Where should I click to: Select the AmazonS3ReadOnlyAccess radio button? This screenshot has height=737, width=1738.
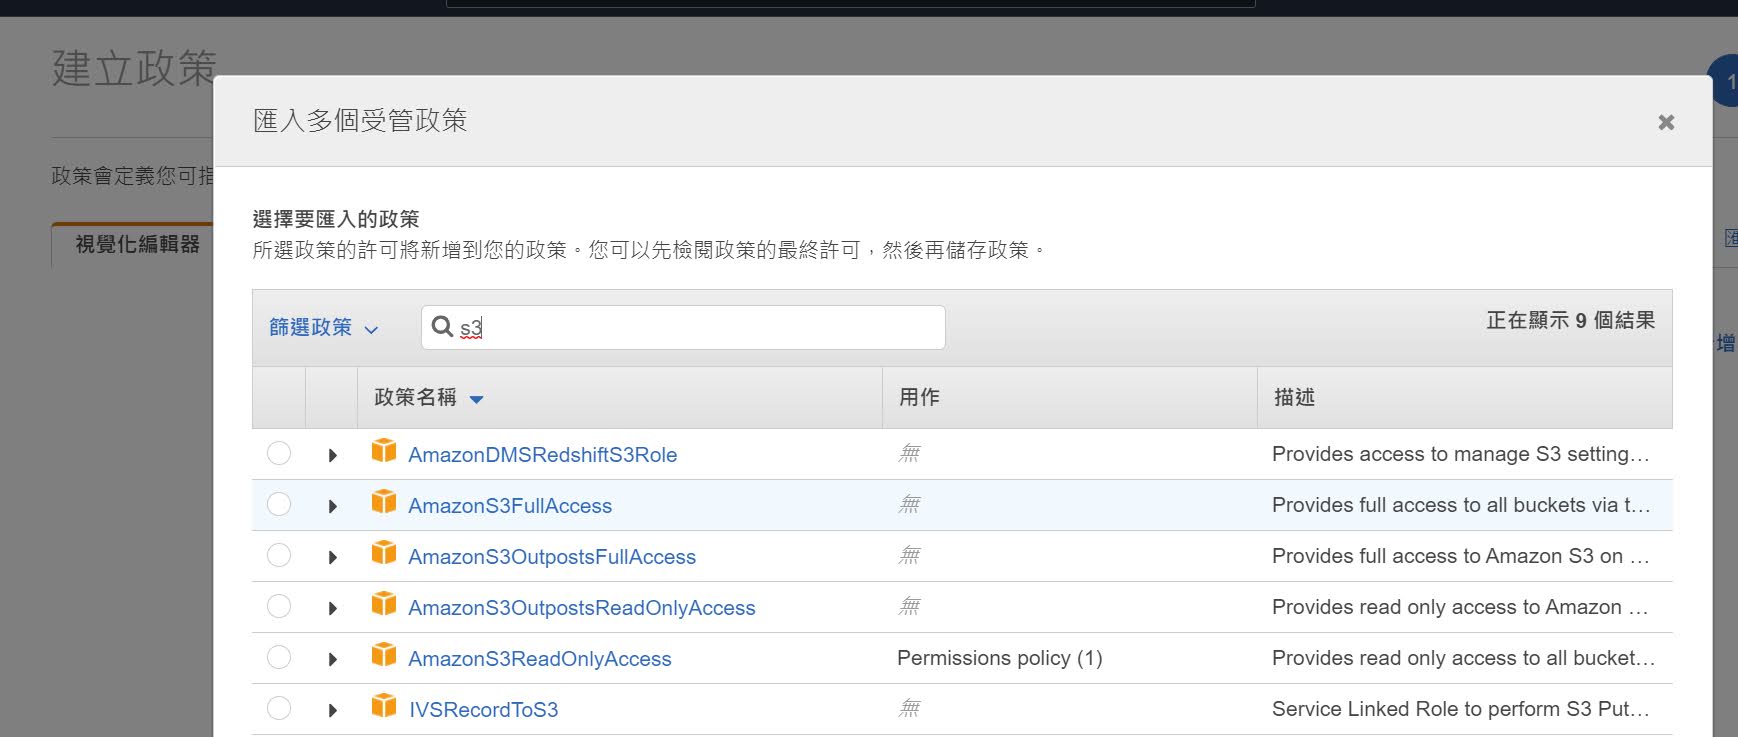(x=279, y=657)
